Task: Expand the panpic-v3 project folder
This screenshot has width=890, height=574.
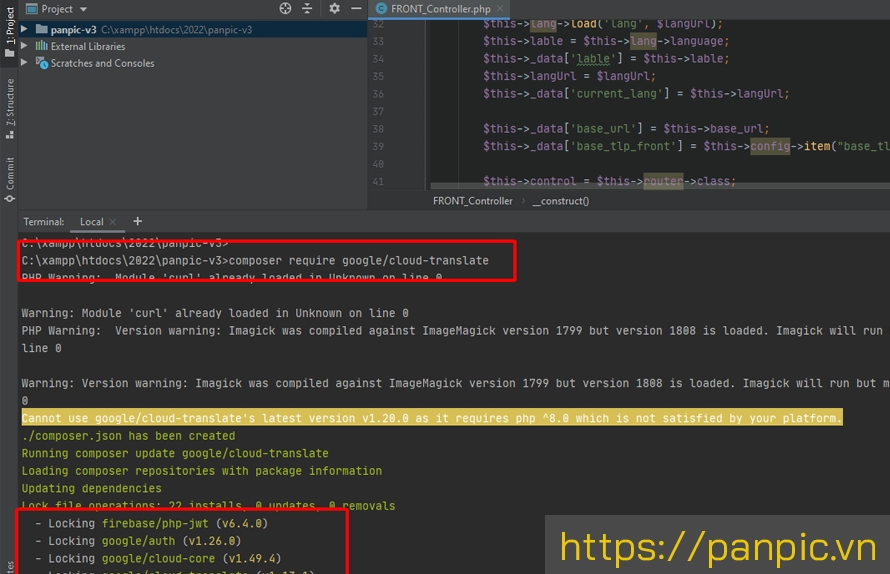Action: [24, 29]
